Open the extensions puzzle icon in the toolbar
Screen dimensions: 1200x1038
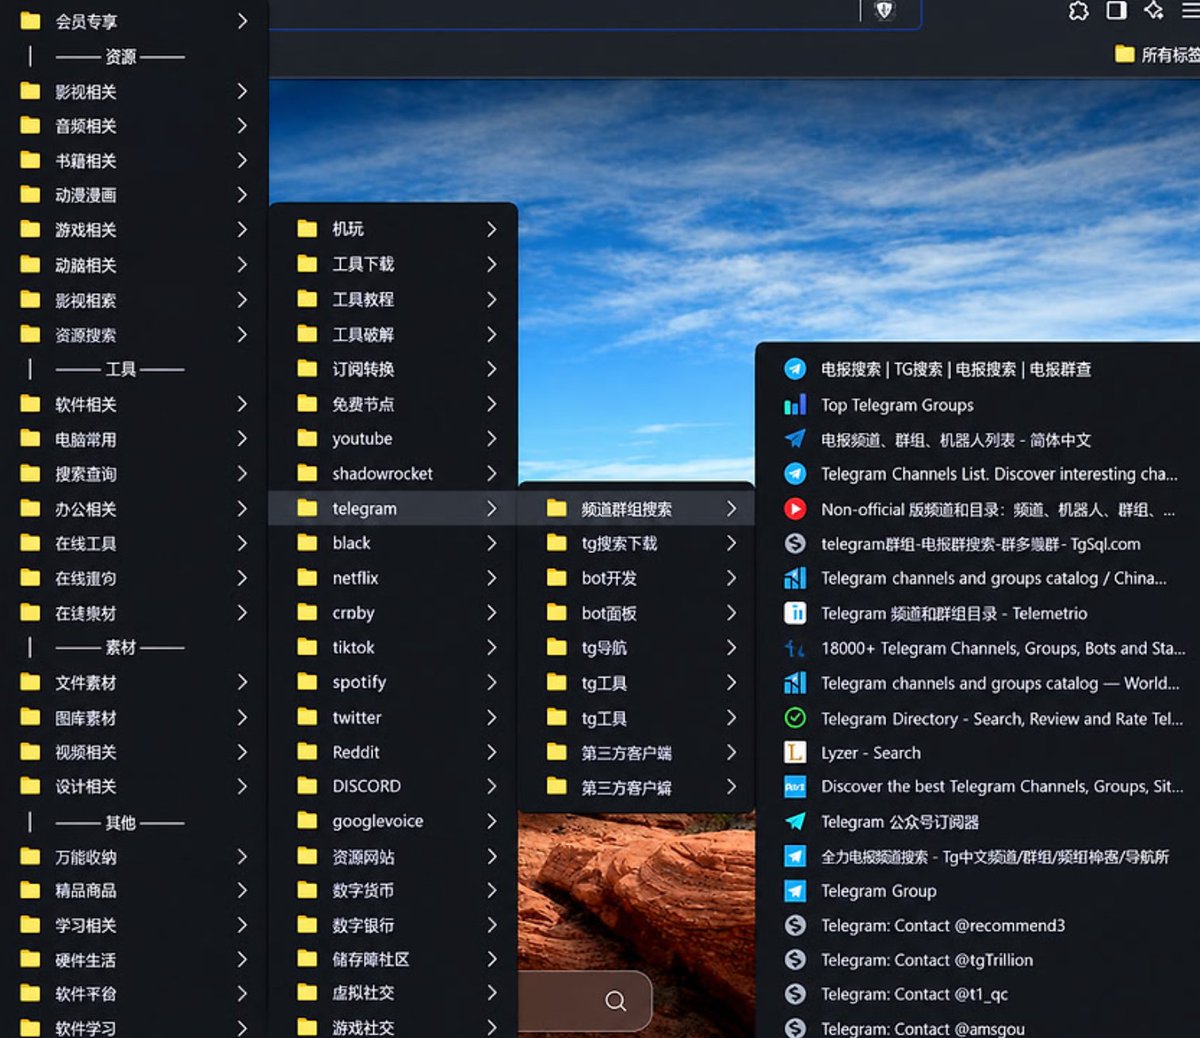pyautogui.click(x=1079, y=11)
